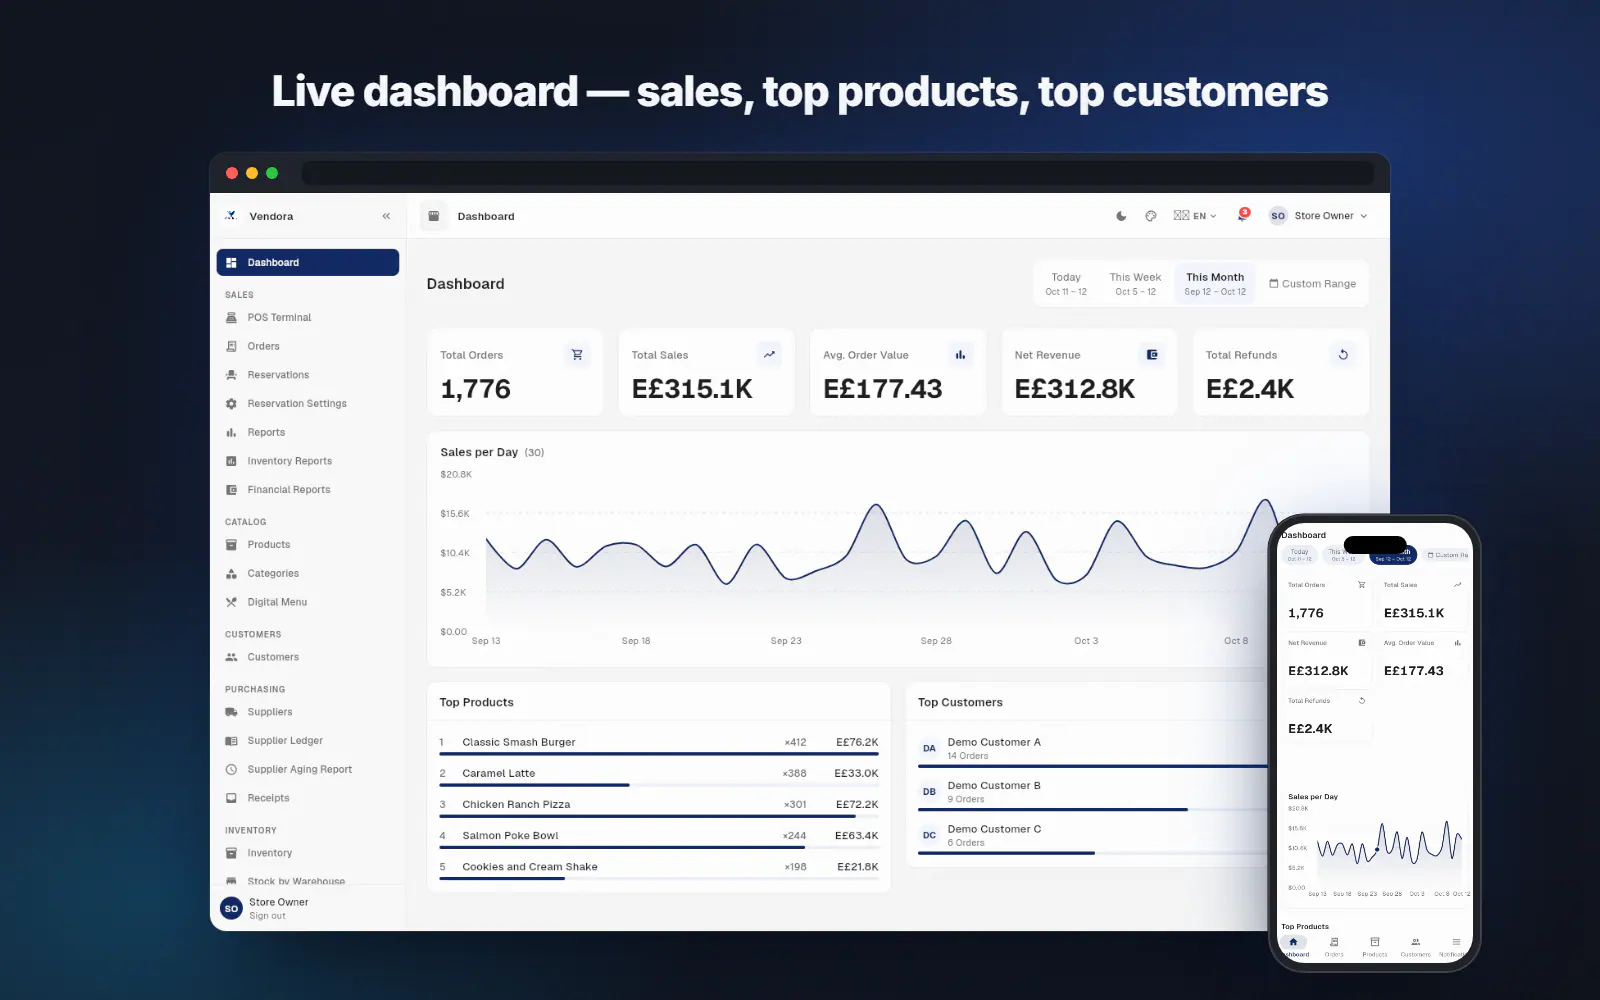Open Reservation Settings gear item
This screenshot has height=1000, width=1600.
pyautogui.click(x=308, y=404)
